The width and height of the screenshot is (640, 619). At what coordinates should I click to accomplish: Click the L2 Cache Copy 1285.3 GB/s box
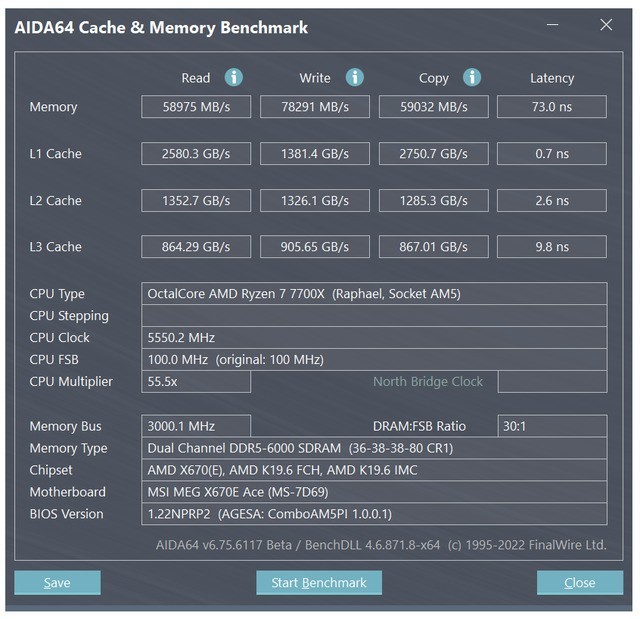coord(433,201)
